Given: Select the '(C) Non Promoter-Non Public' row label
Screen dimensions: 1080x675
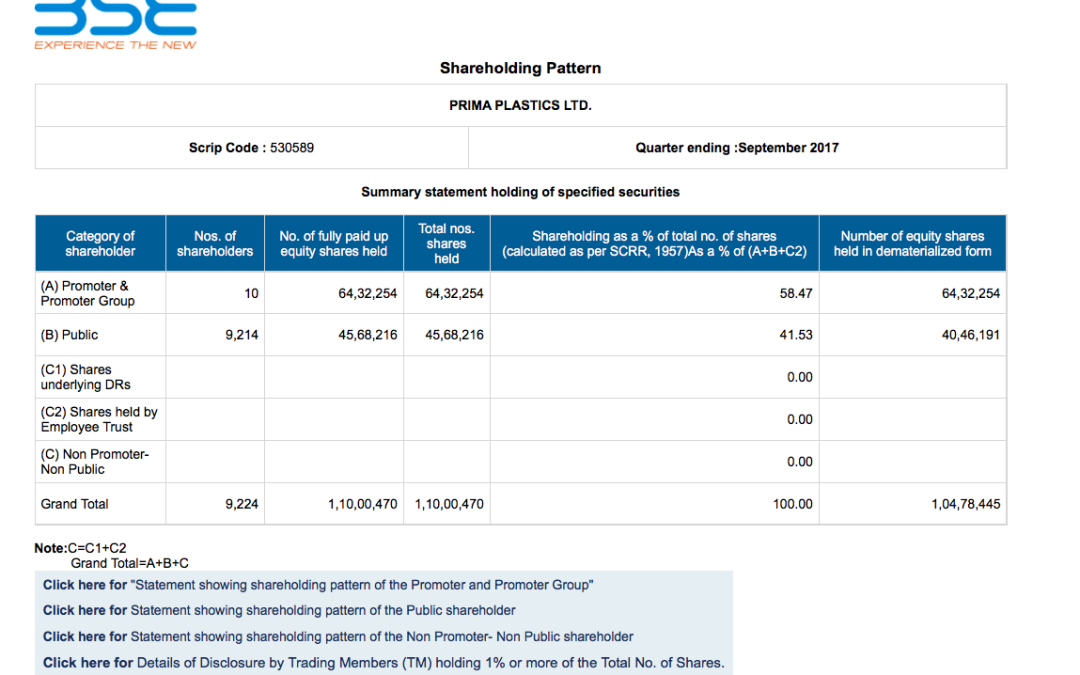Looking at the screenshot, I should pyautogui.click(x=94, y=461).
